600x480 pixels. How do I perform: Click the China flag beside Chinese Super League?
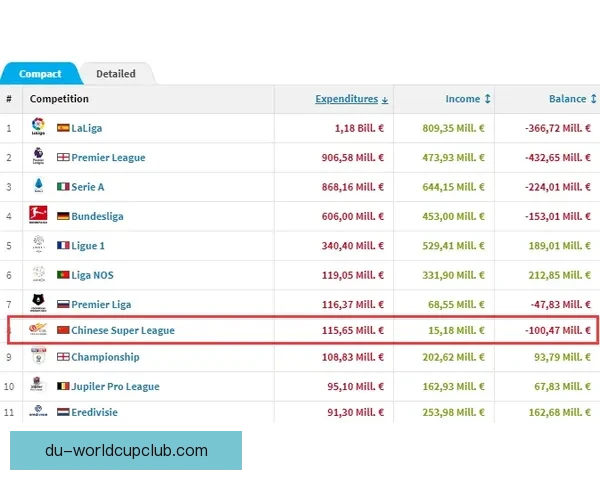(63, 330)
